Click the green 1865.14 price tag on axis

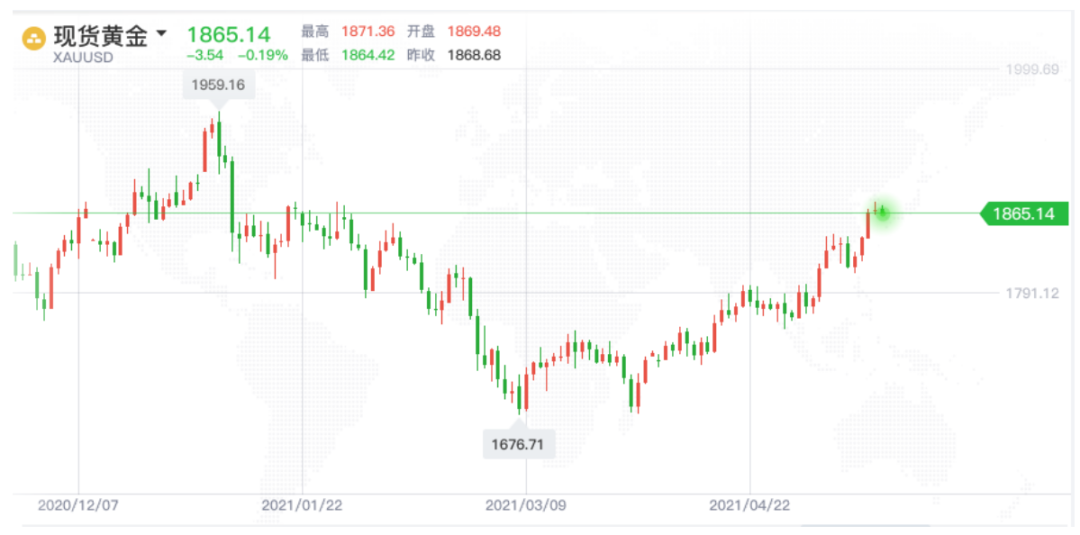pyautogui.click(x=1023, y=213)
